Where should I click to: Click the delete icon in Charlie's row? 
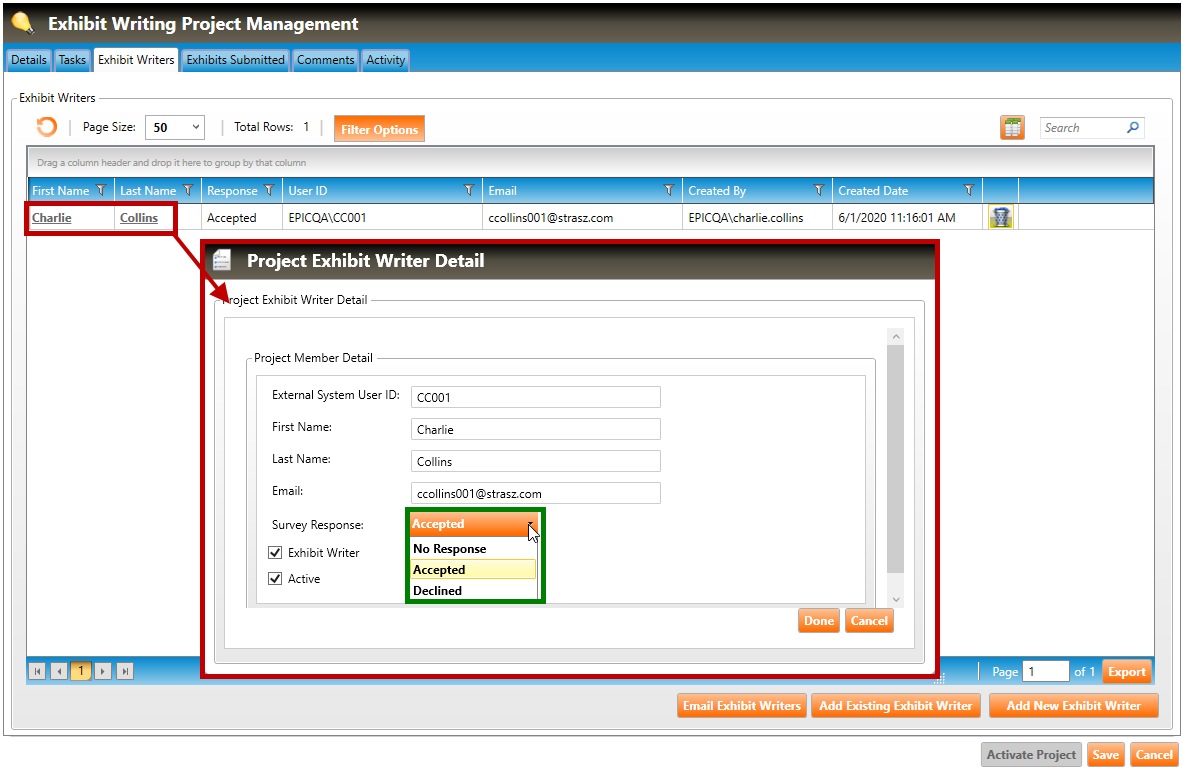[x=1000, y=217]
